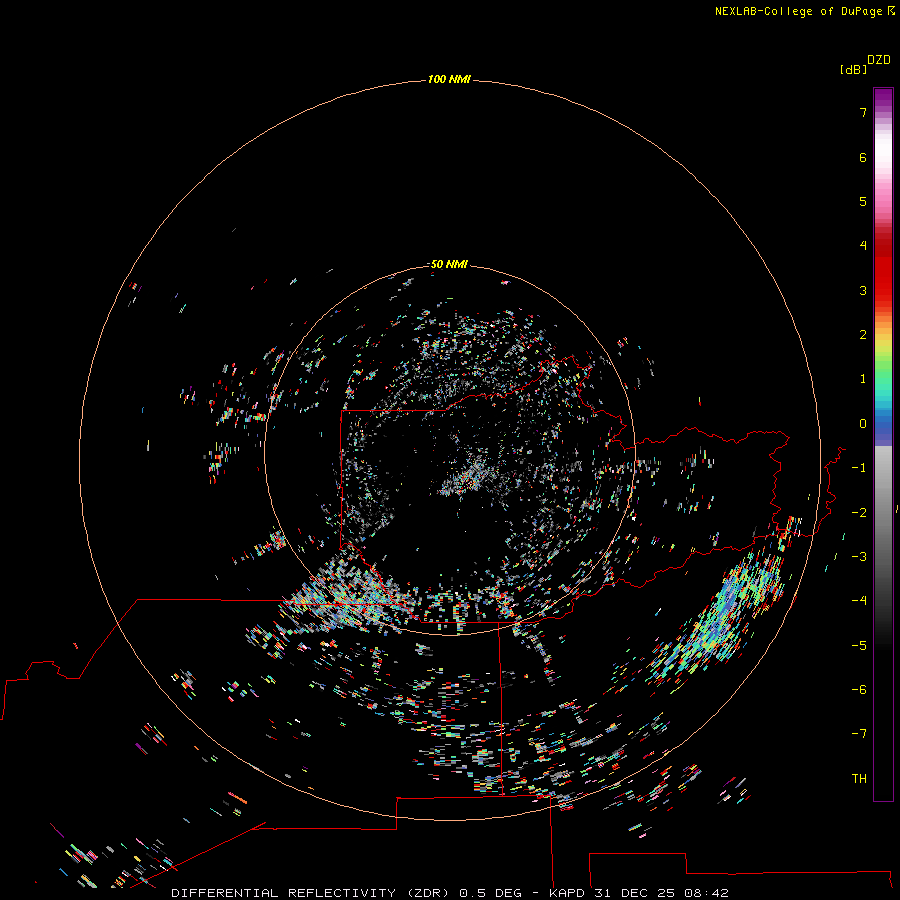900x900 pixels.
Task: Click the -1 value on color scale
Action: click(x=859, y=468)
